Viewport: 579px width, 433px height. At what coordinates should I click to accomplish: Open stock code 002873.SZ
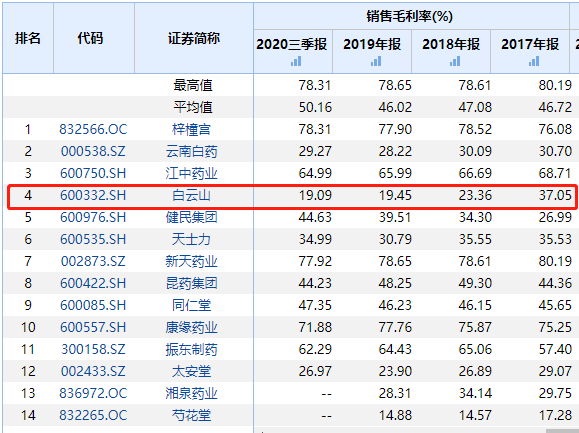[93, 261]
